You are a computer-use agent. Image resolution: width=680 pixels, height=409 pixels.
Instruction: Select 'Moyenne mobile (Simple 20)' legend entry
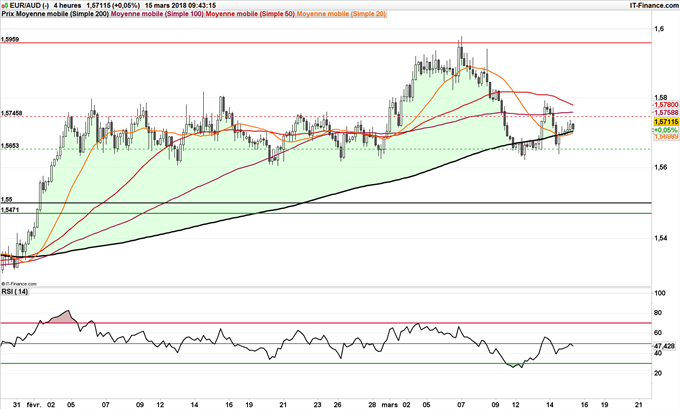click(341, 14)
